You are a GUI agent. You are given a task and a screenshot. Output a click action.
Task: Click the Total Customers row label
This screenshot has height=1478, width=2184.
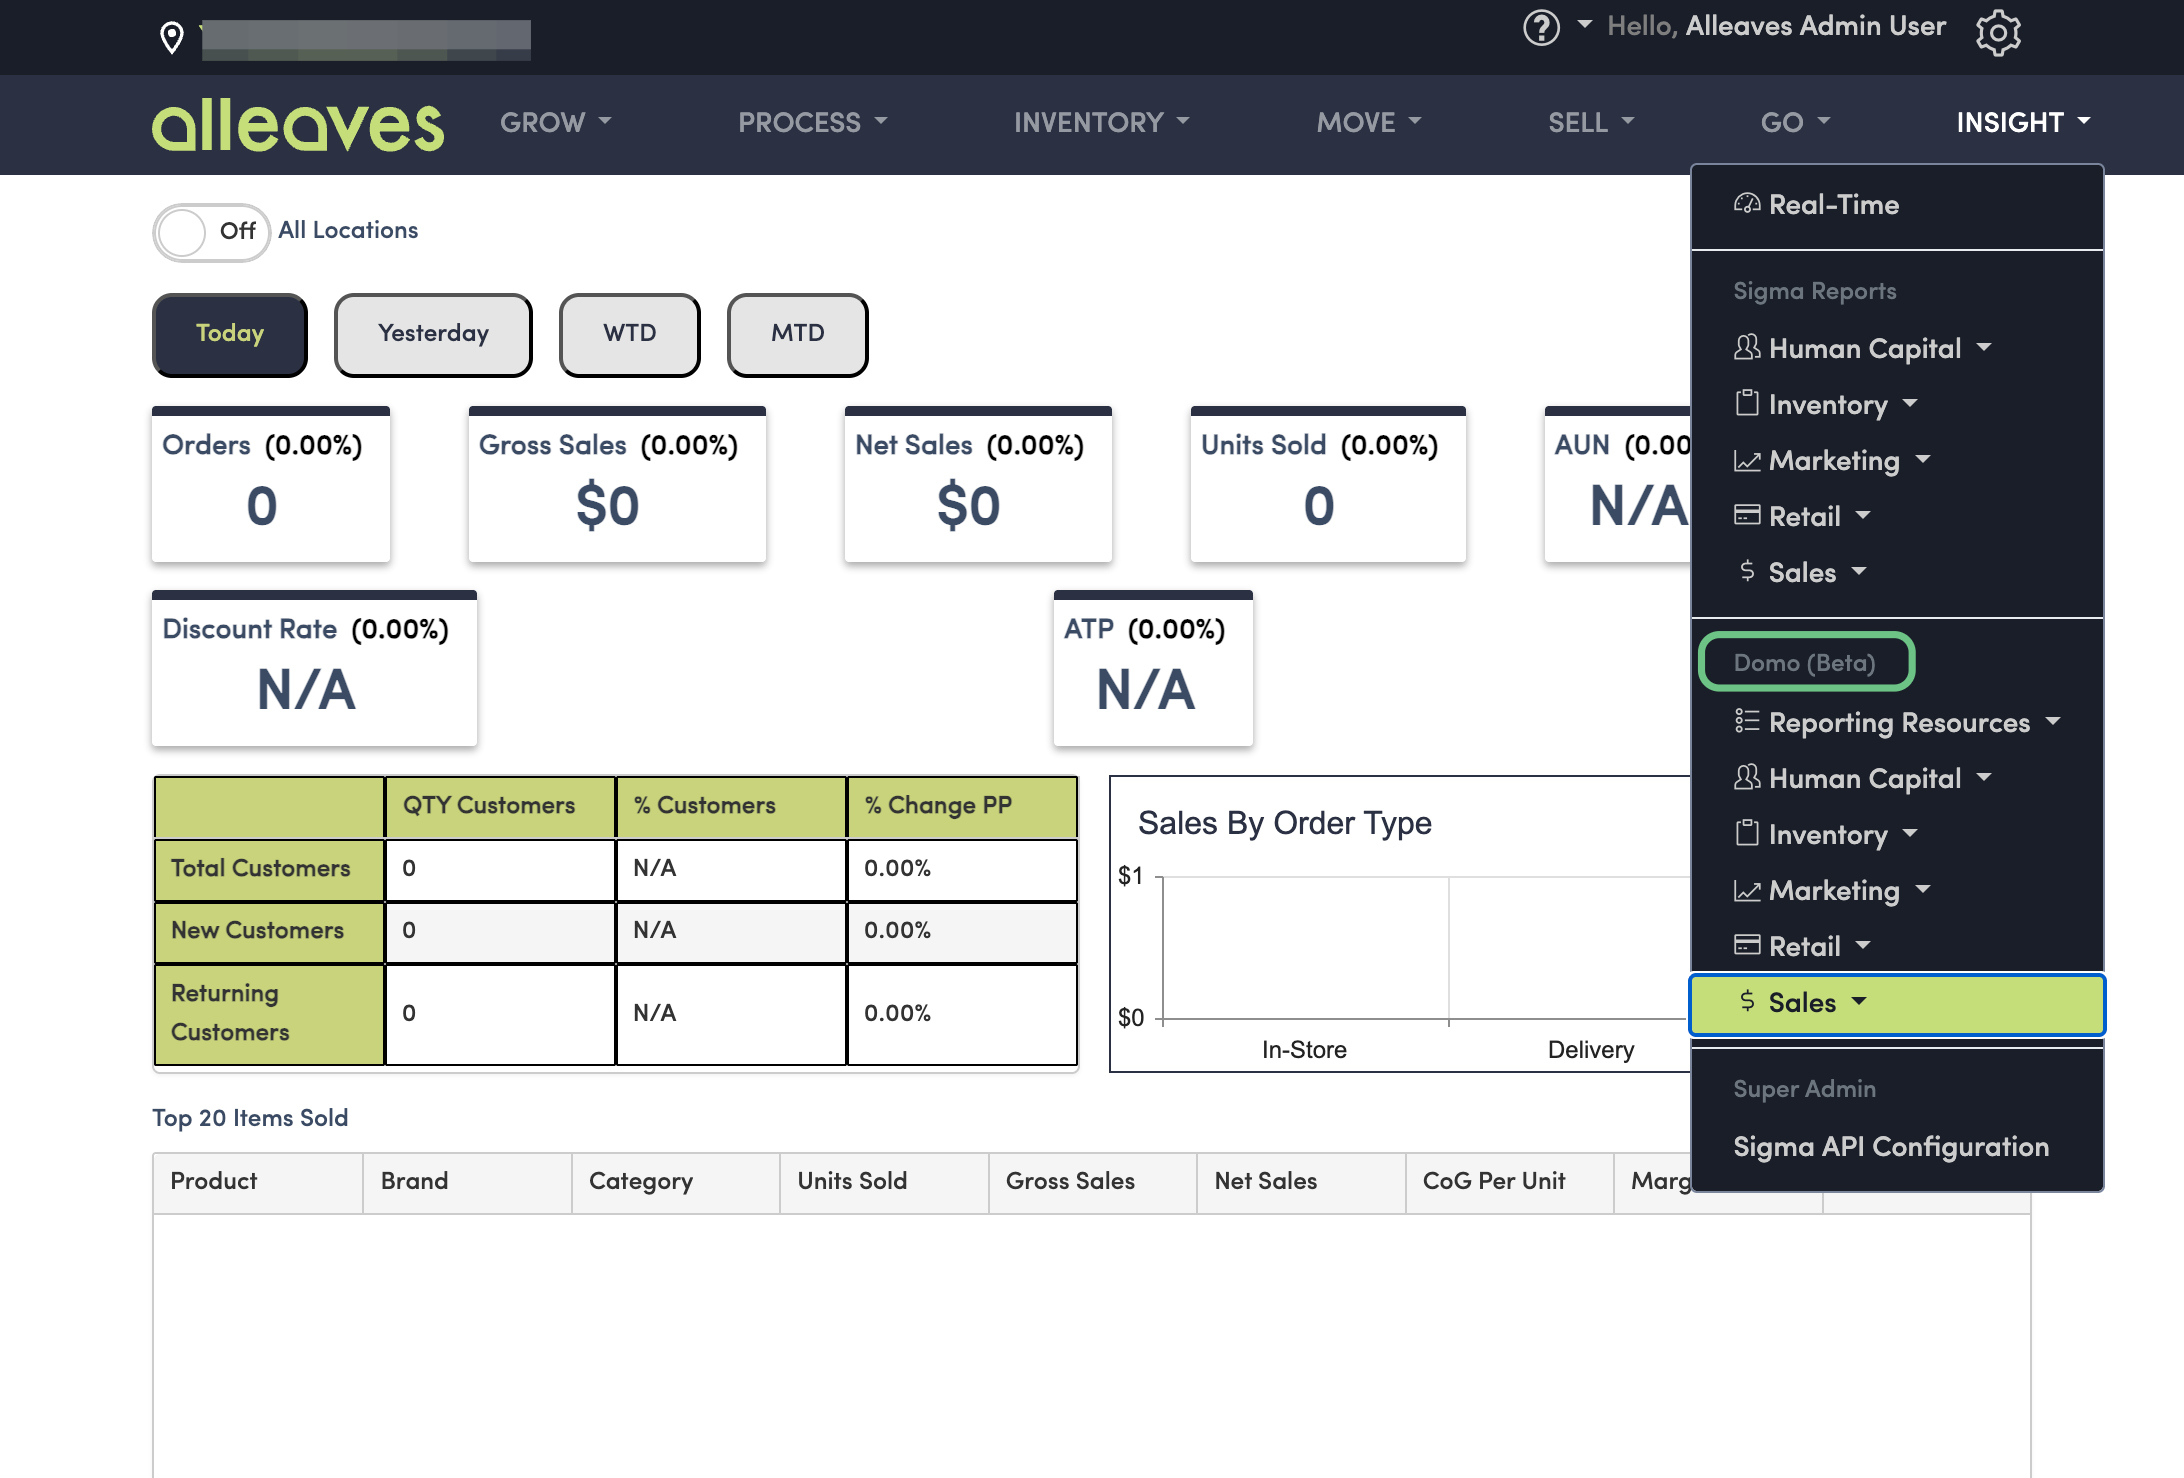pyautogui.click(x=269, y=869)
